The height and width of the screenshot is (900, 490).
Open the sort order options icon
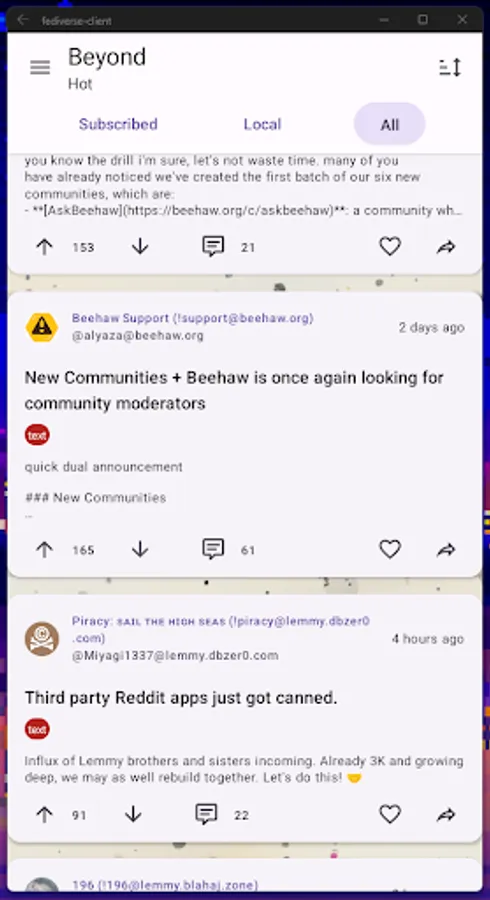tap(450, 68)
